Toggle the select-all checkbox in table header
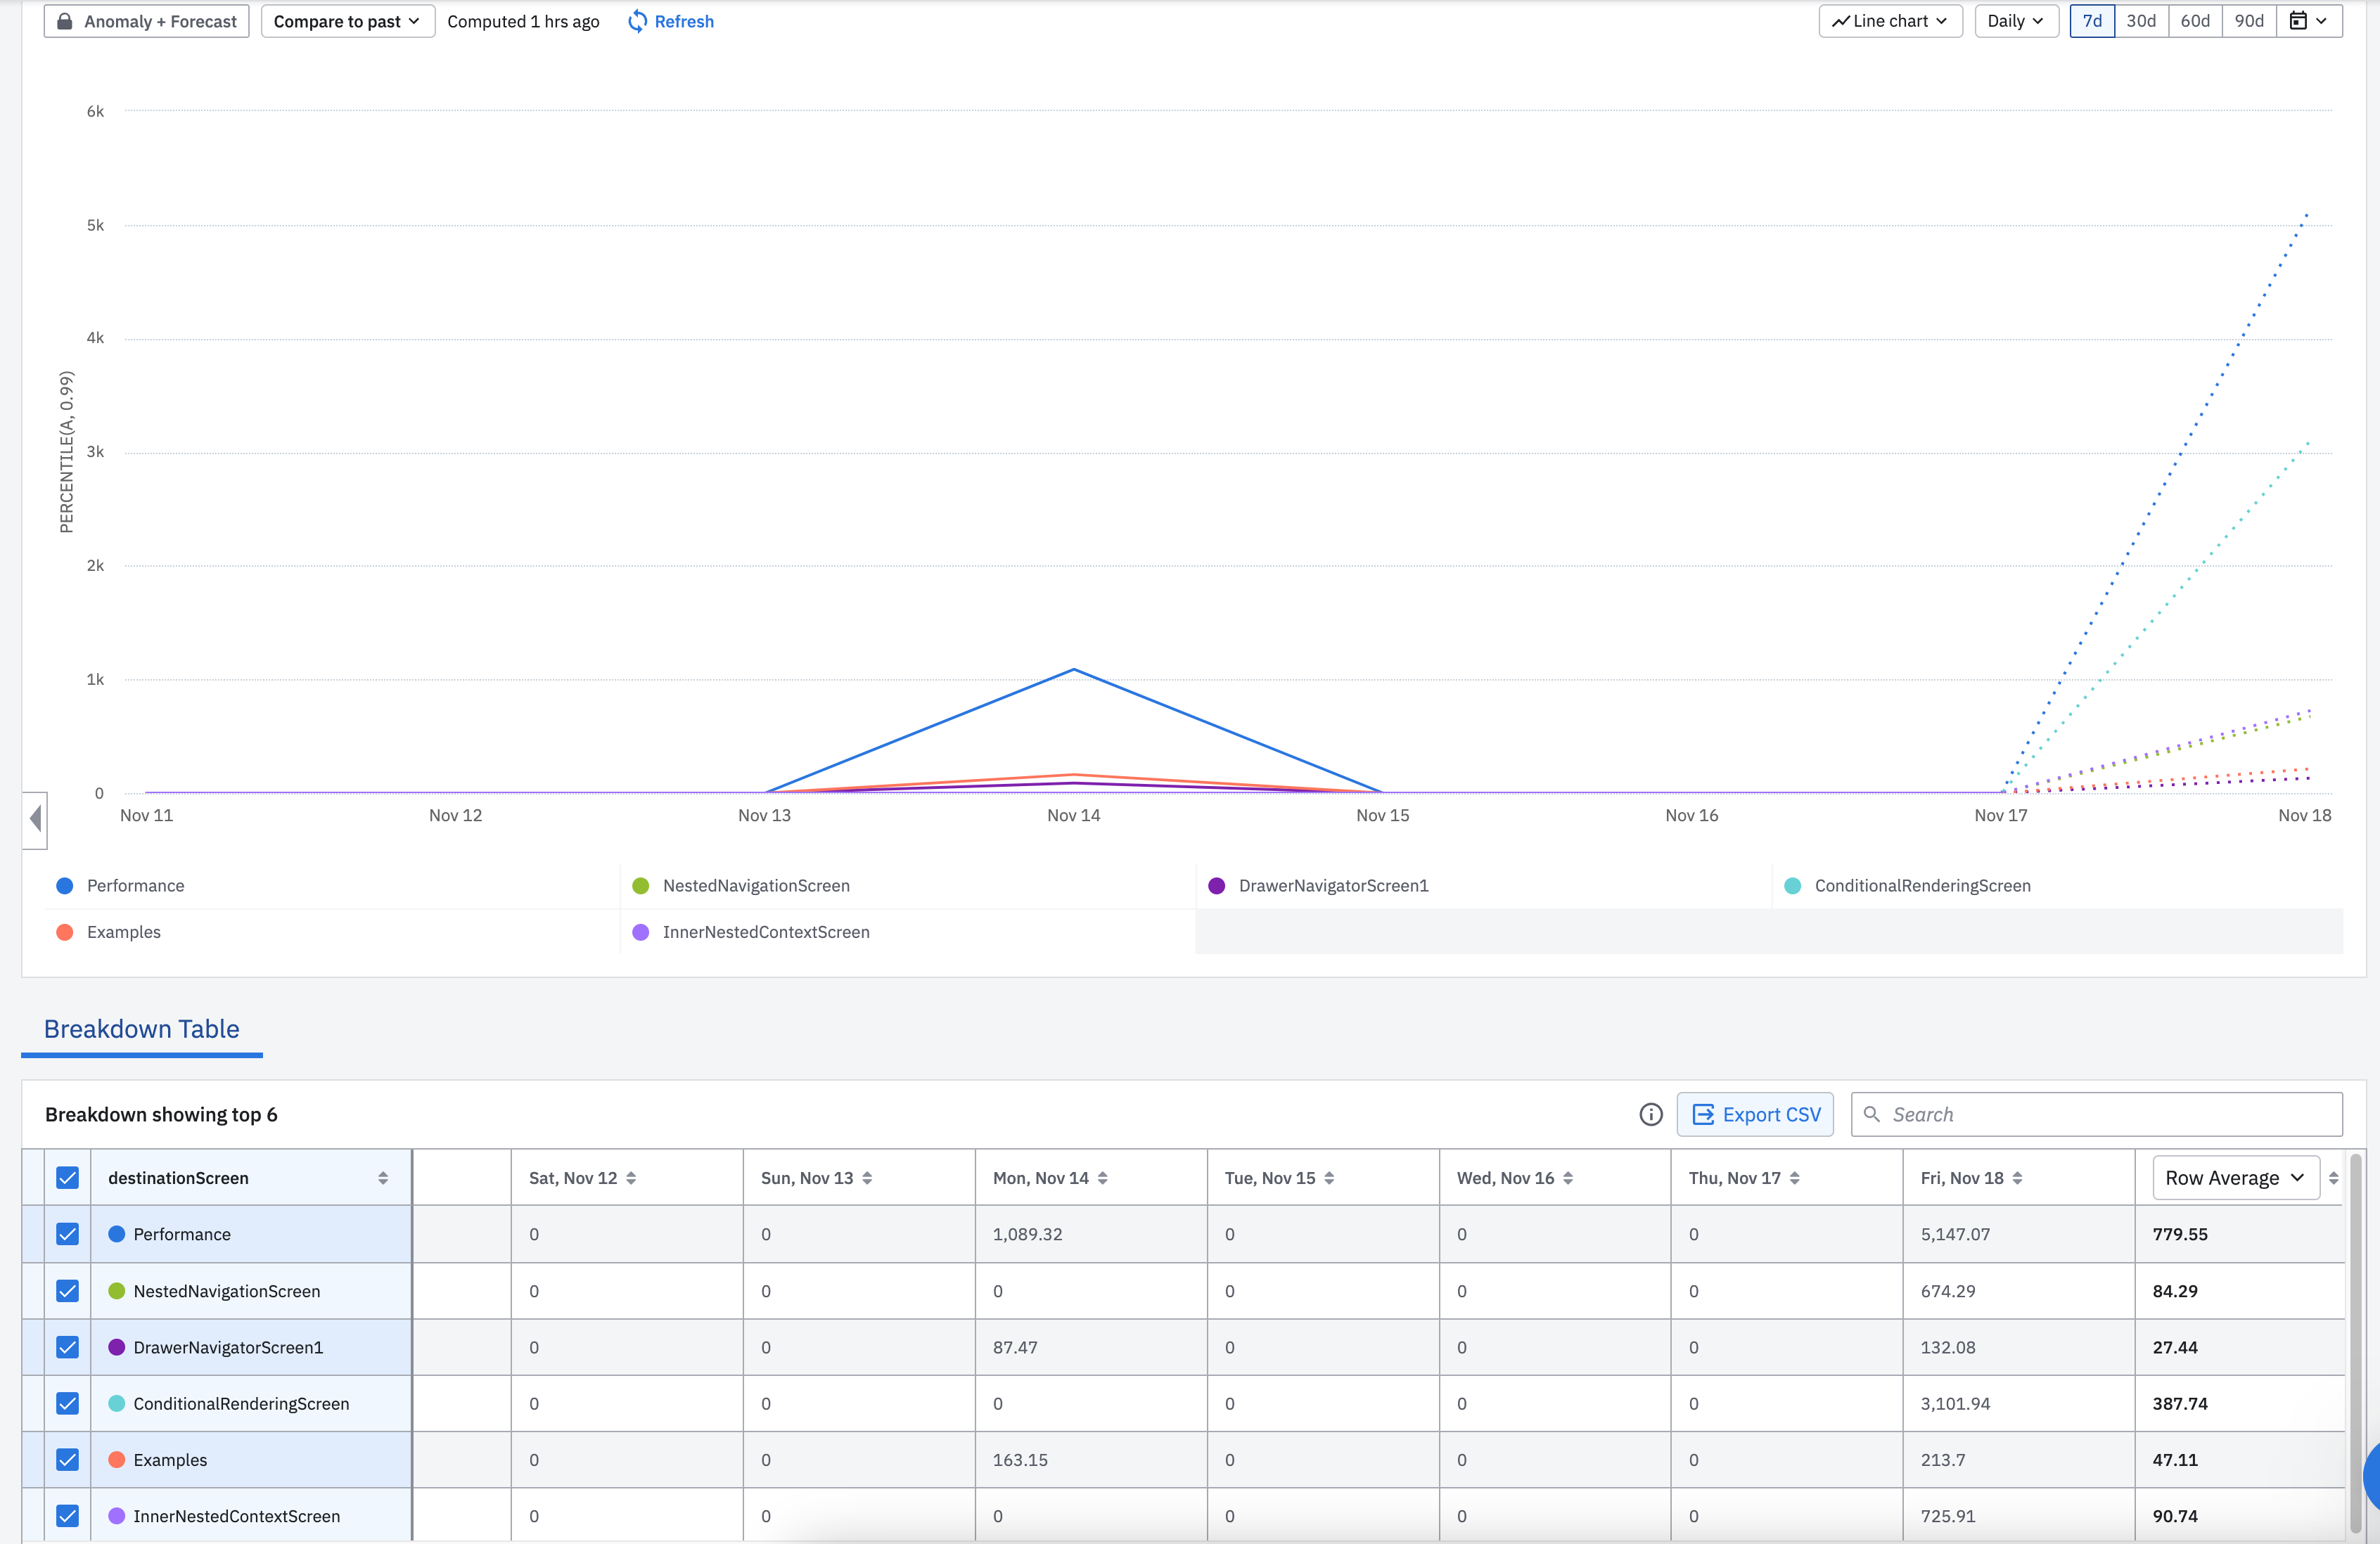This screenshot has height=1544, width=2380. click(x=67, y=1178)
